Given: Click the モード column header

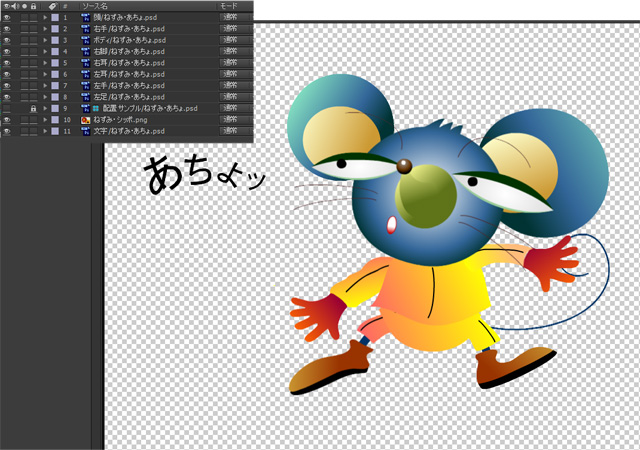Looking at the screenshot, I should 229,6.
